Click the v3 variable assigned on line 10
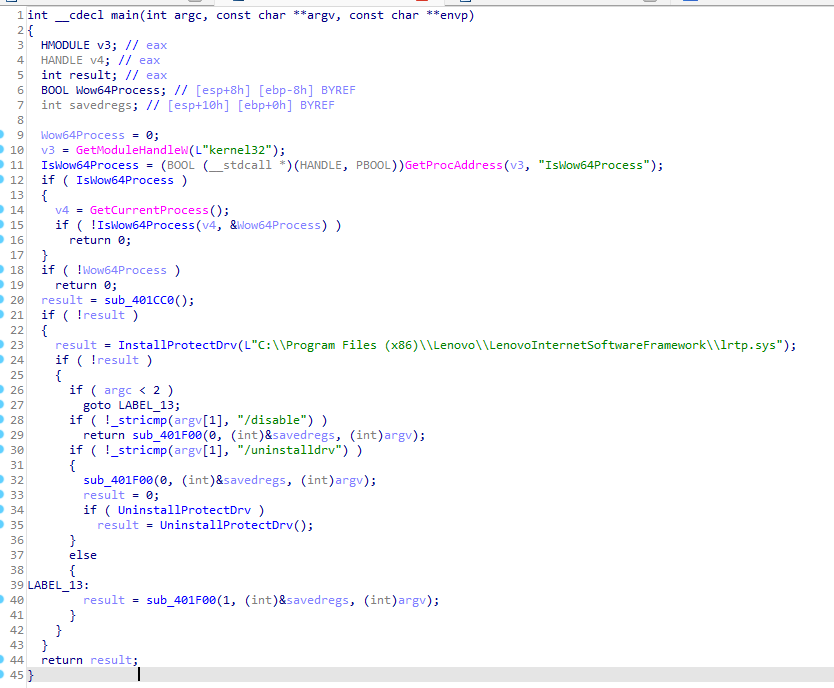This screenshot has height=688, width=834. point(48,150)
